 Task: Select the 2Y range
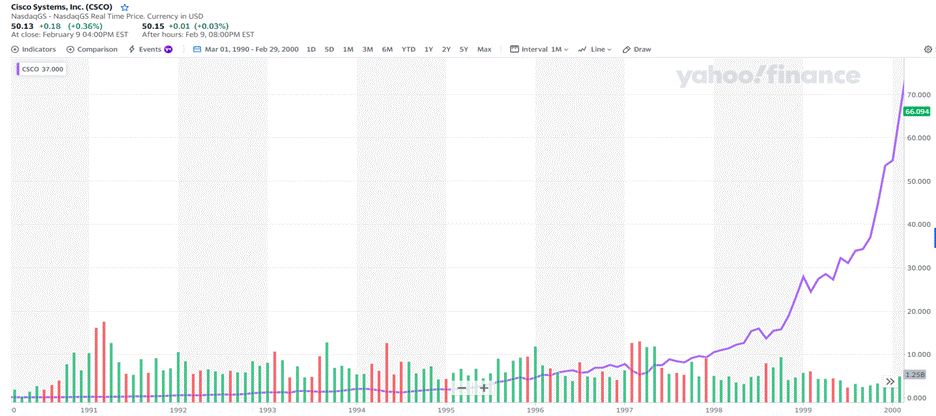[x=446, y=50]
